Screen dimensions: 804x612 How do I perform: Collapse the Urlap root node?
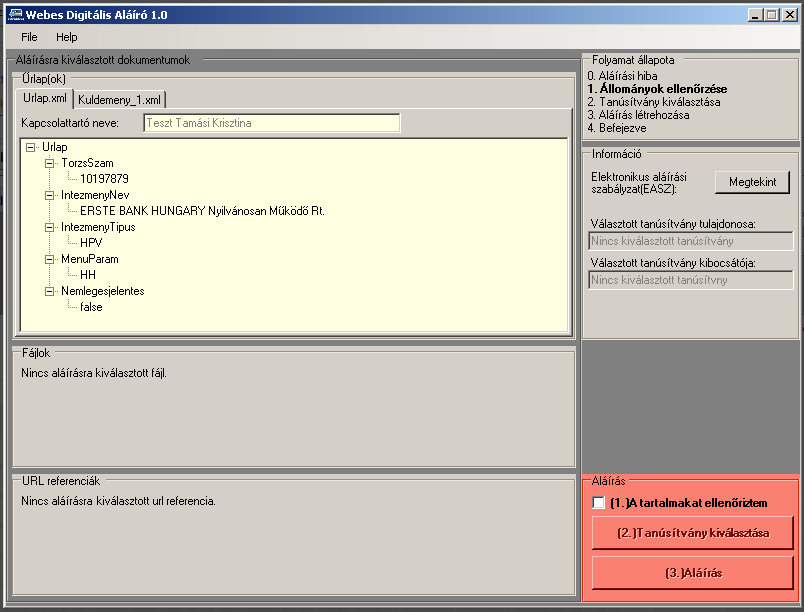[31, 147]
